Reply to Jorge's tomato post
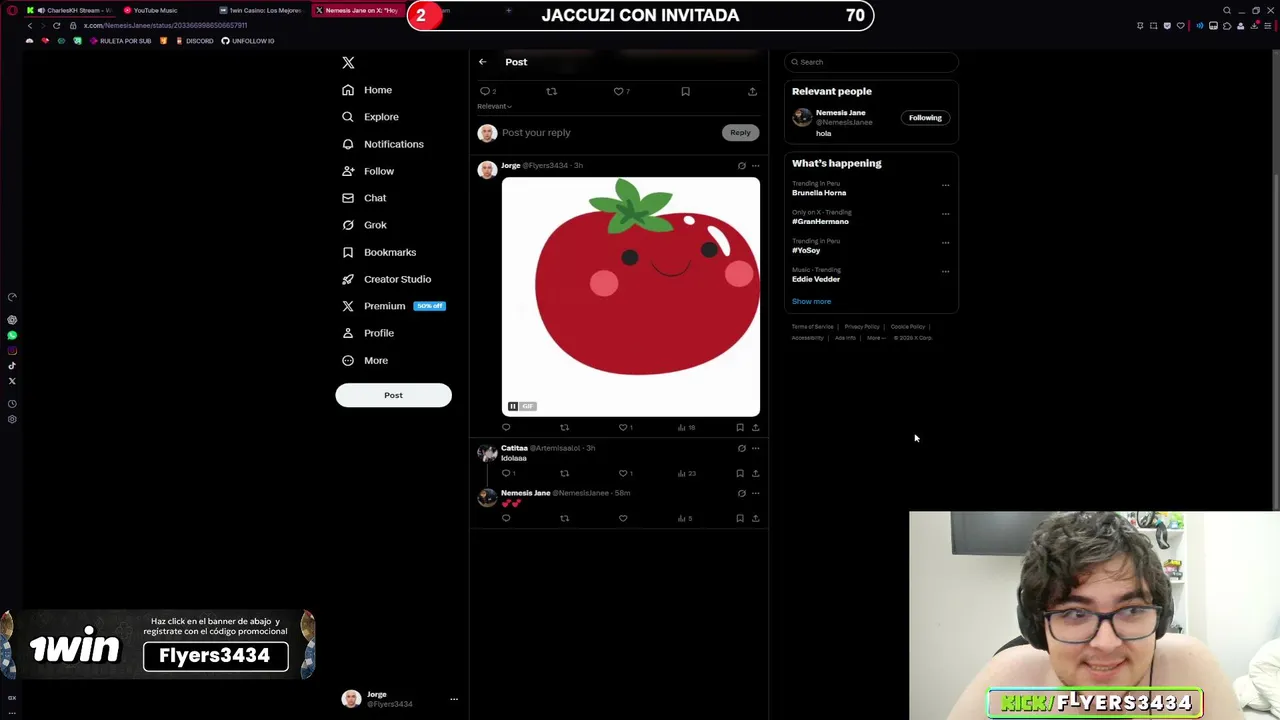The height and width of the screenshot is (720, 1280). [506, 428]
